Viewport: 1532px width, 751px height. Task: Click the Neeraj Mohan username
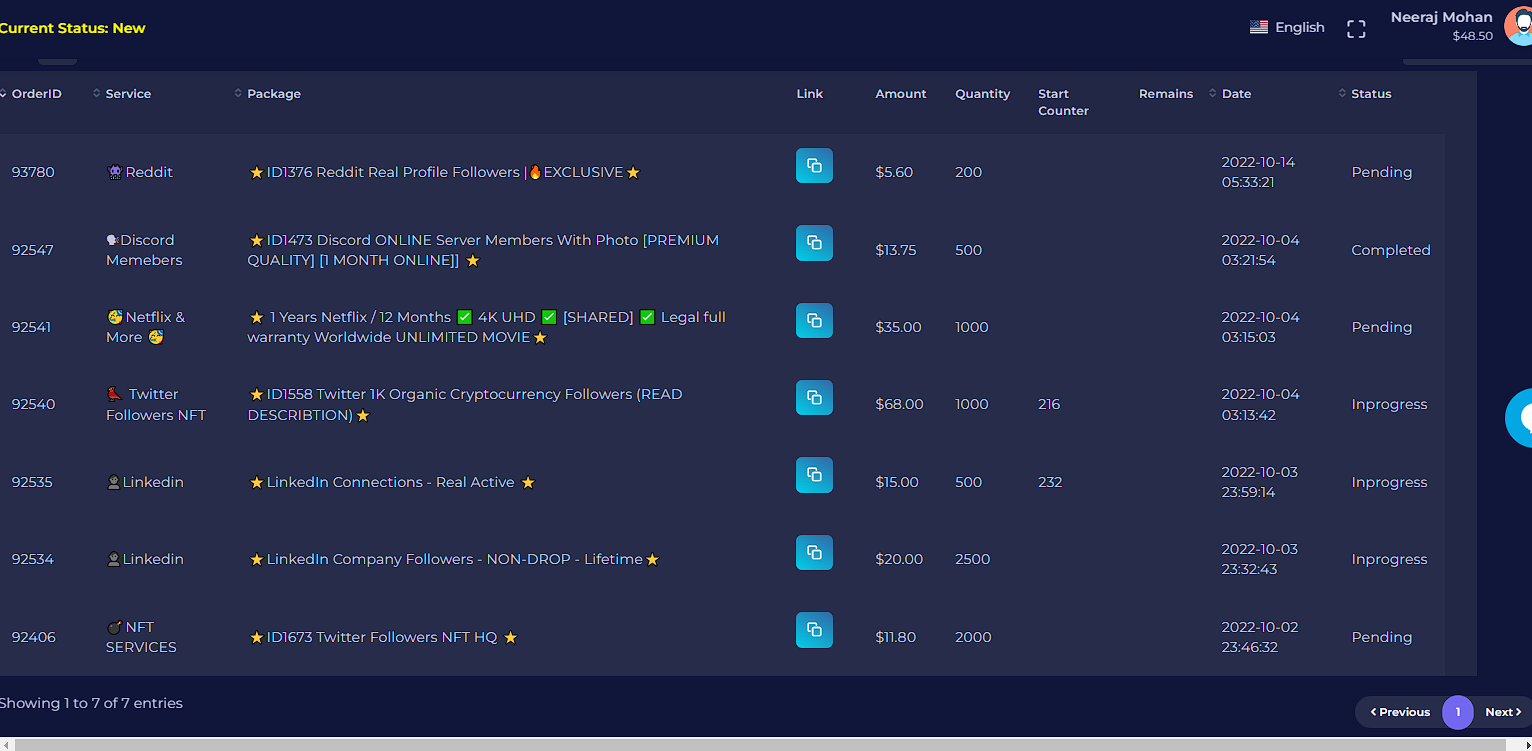pyautogui.click(x=1441, y=16)
